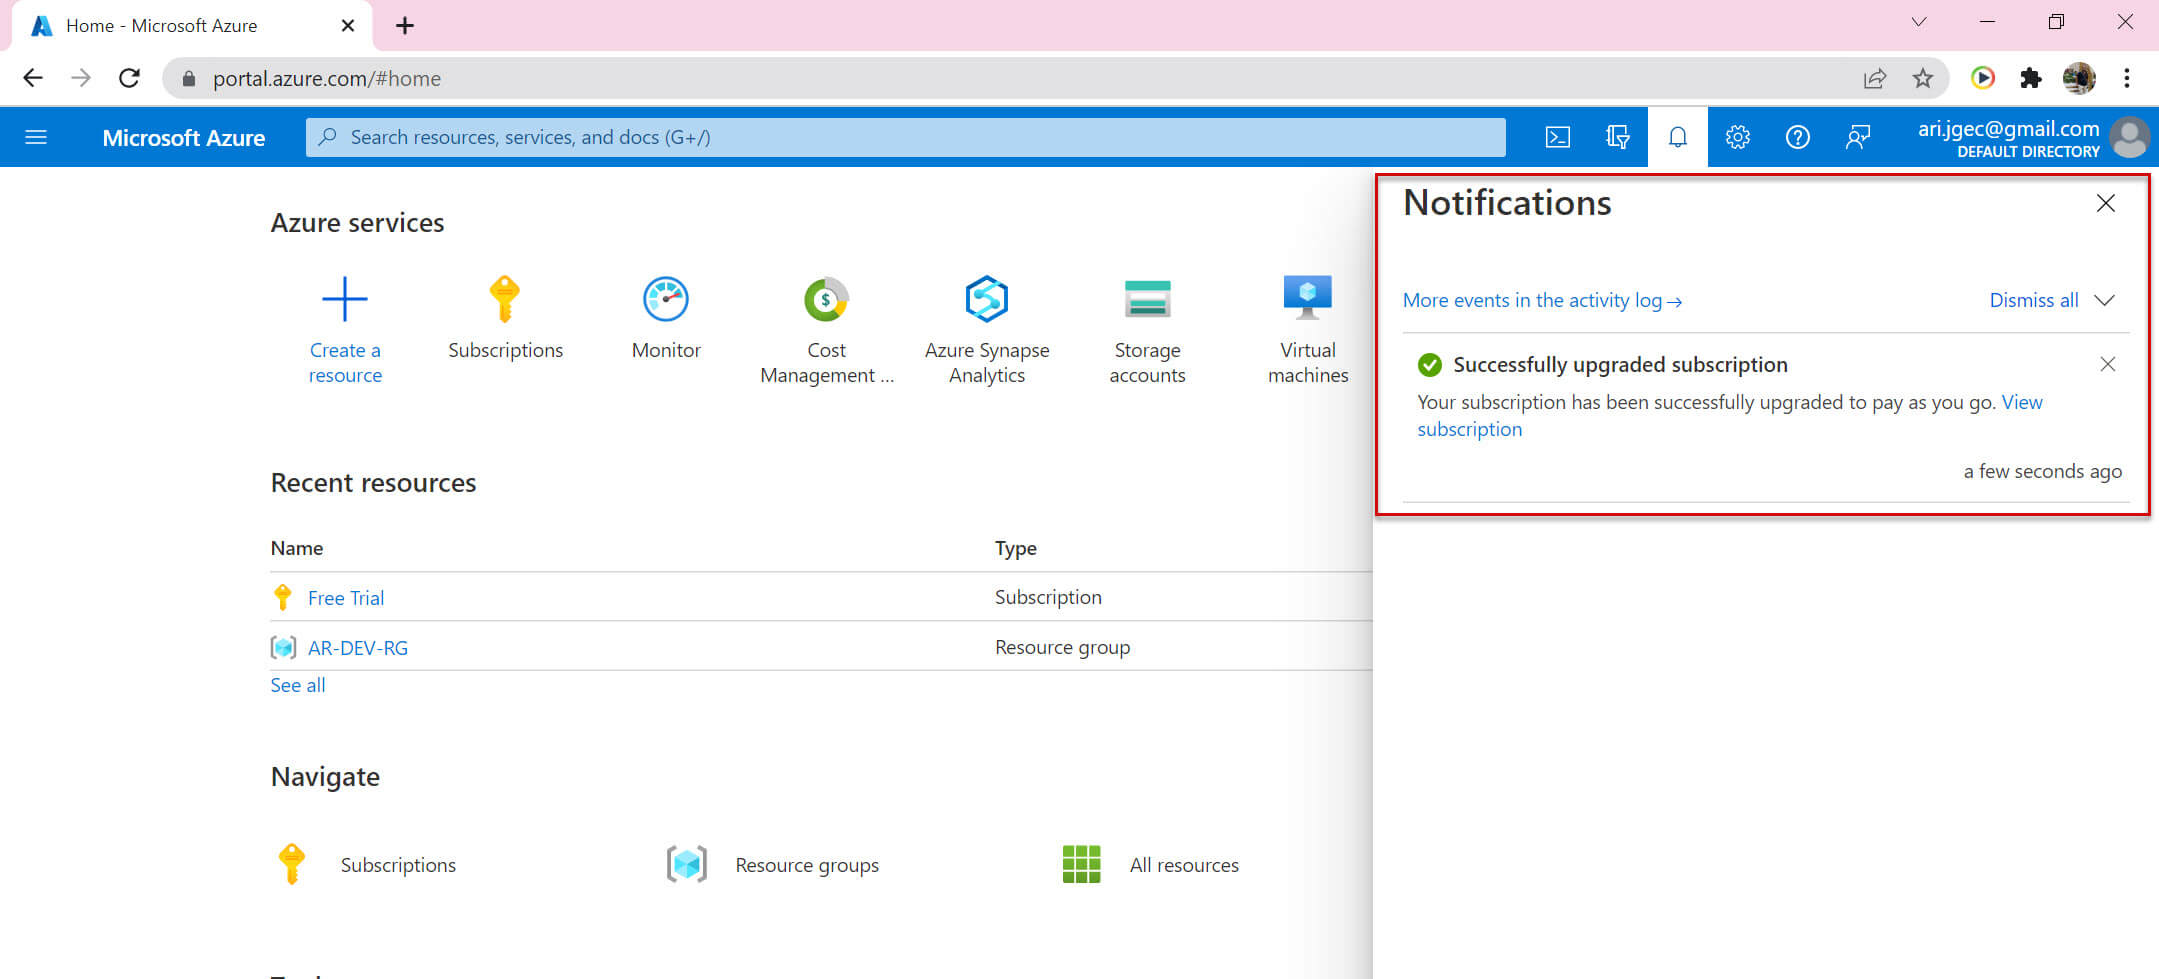Go back in the browser

tap(33, 78)
